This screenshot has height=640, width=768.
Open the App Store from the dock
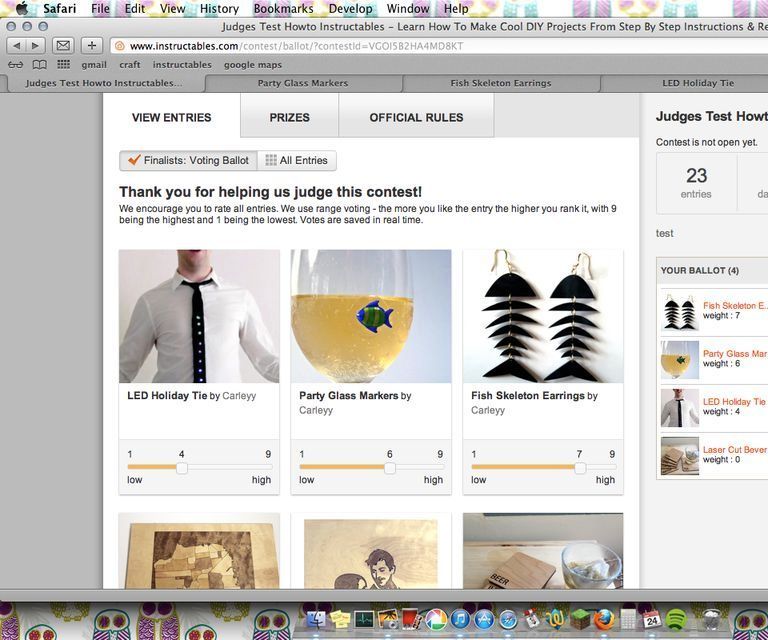484,620
